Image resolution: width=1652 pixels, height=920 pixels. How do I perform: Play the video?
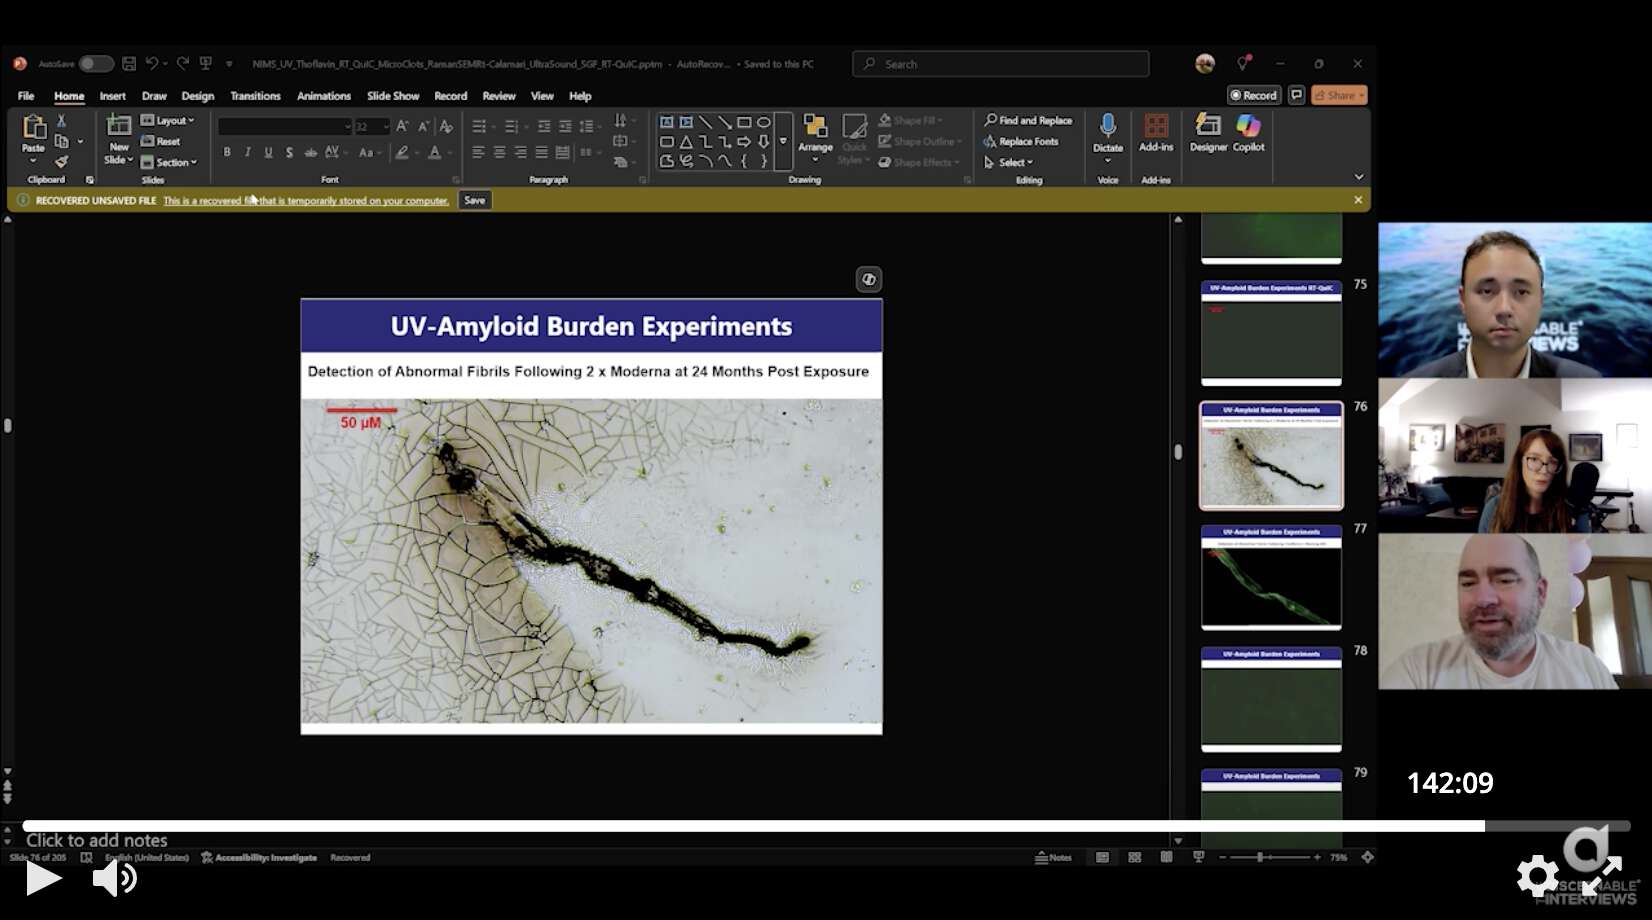43,879
